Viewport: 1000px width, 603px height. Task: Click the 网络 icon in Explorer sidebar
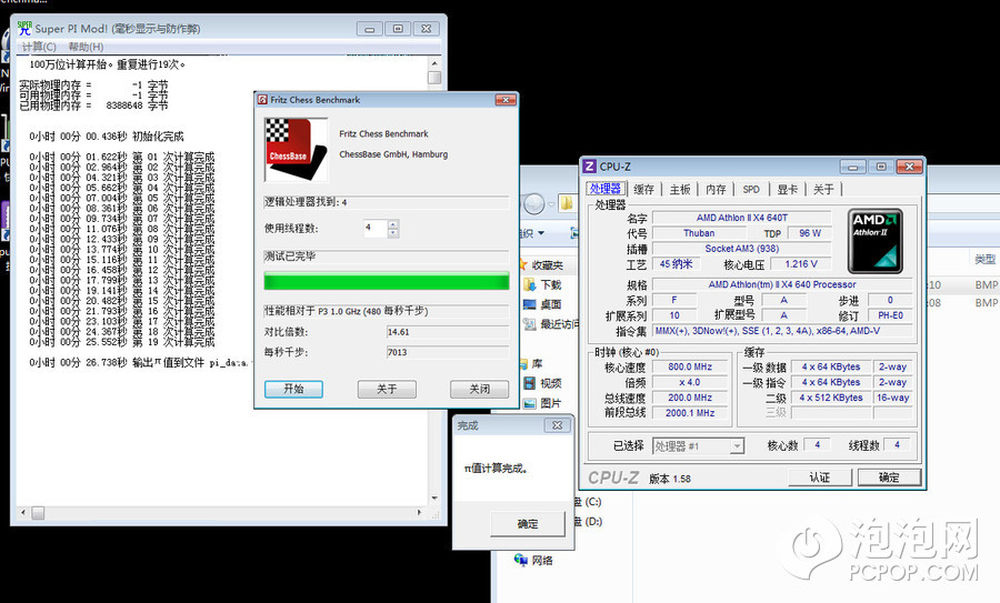[x=521, y=560]
